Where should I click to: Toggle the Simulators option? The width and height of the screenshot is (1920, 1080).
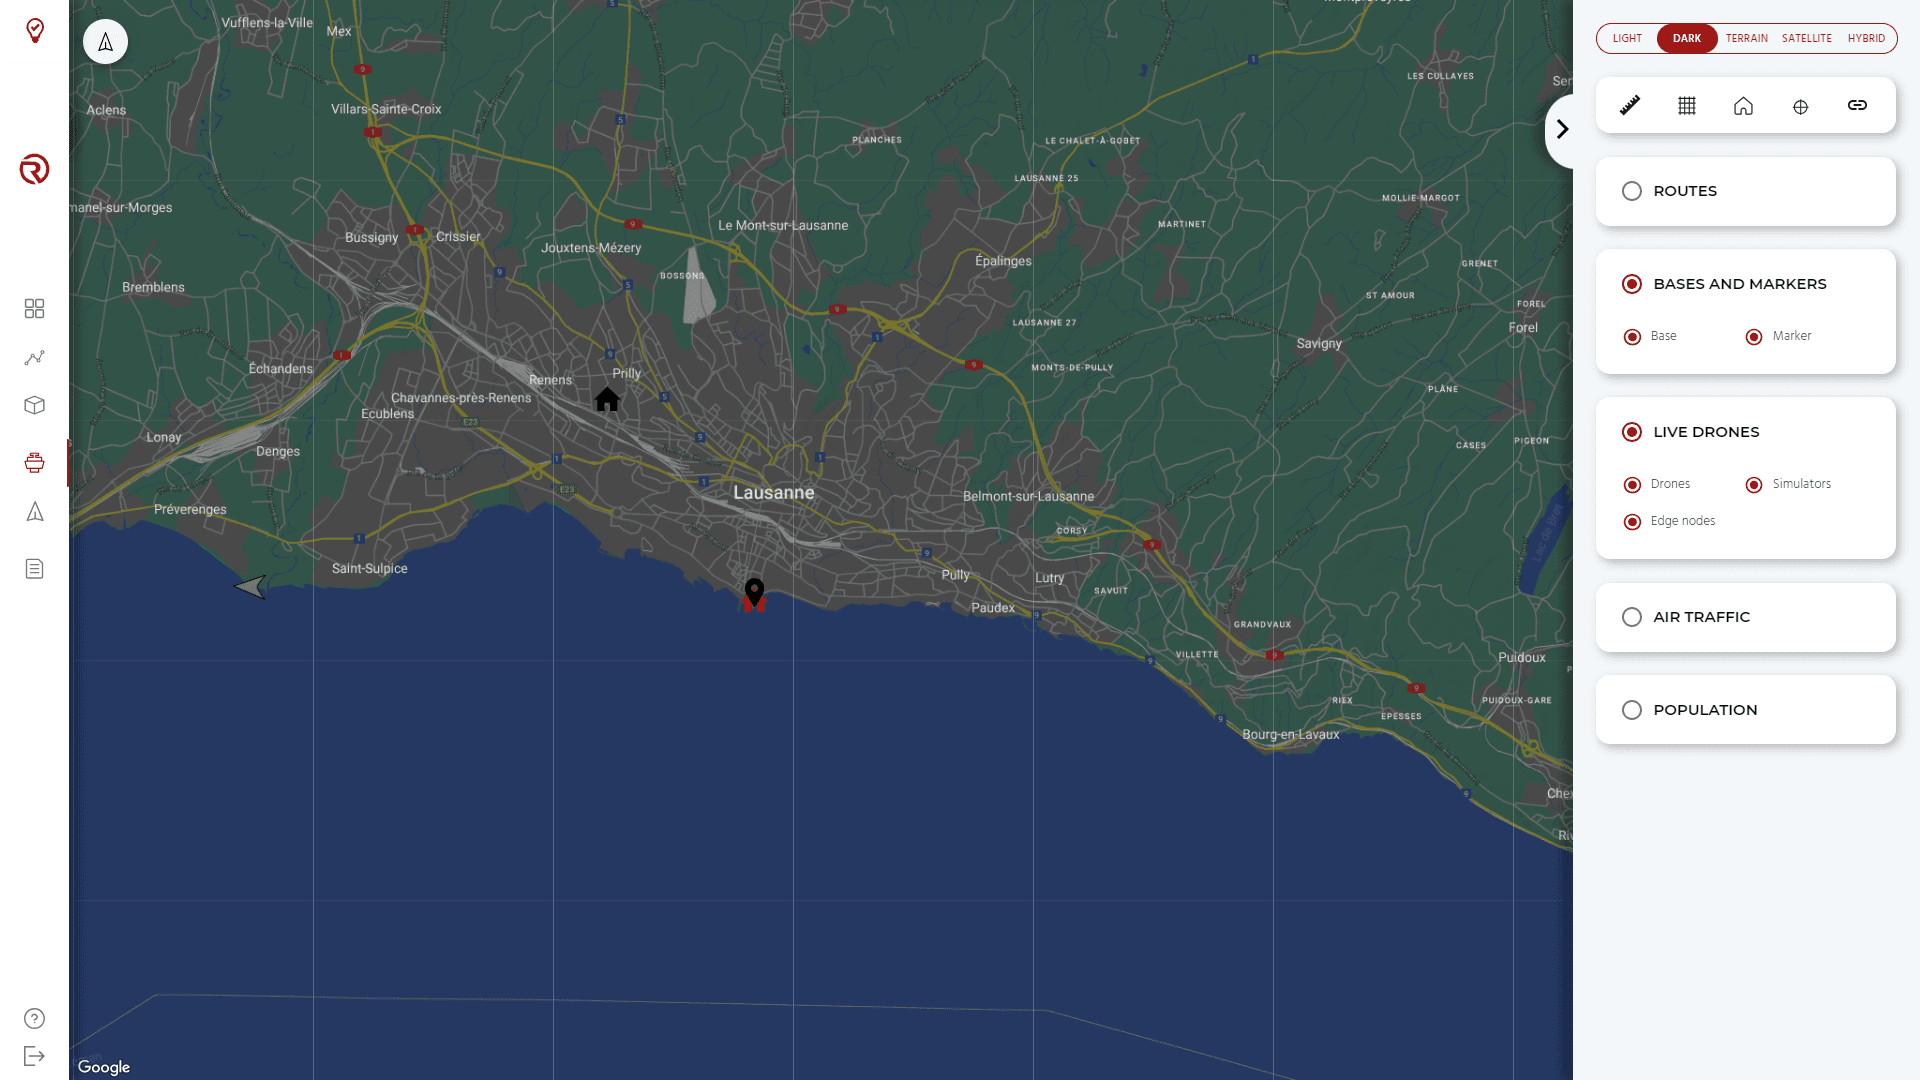click(x=1754, y=485)
